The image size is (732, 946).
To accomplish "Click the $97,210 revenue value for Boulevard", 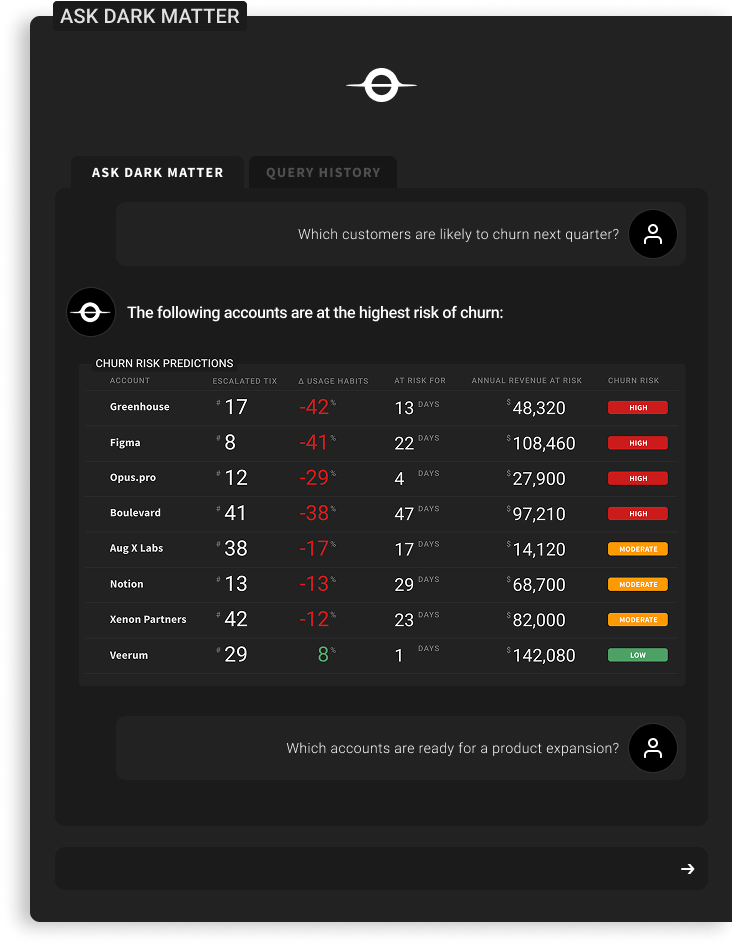I will click(x=536, y=514).
